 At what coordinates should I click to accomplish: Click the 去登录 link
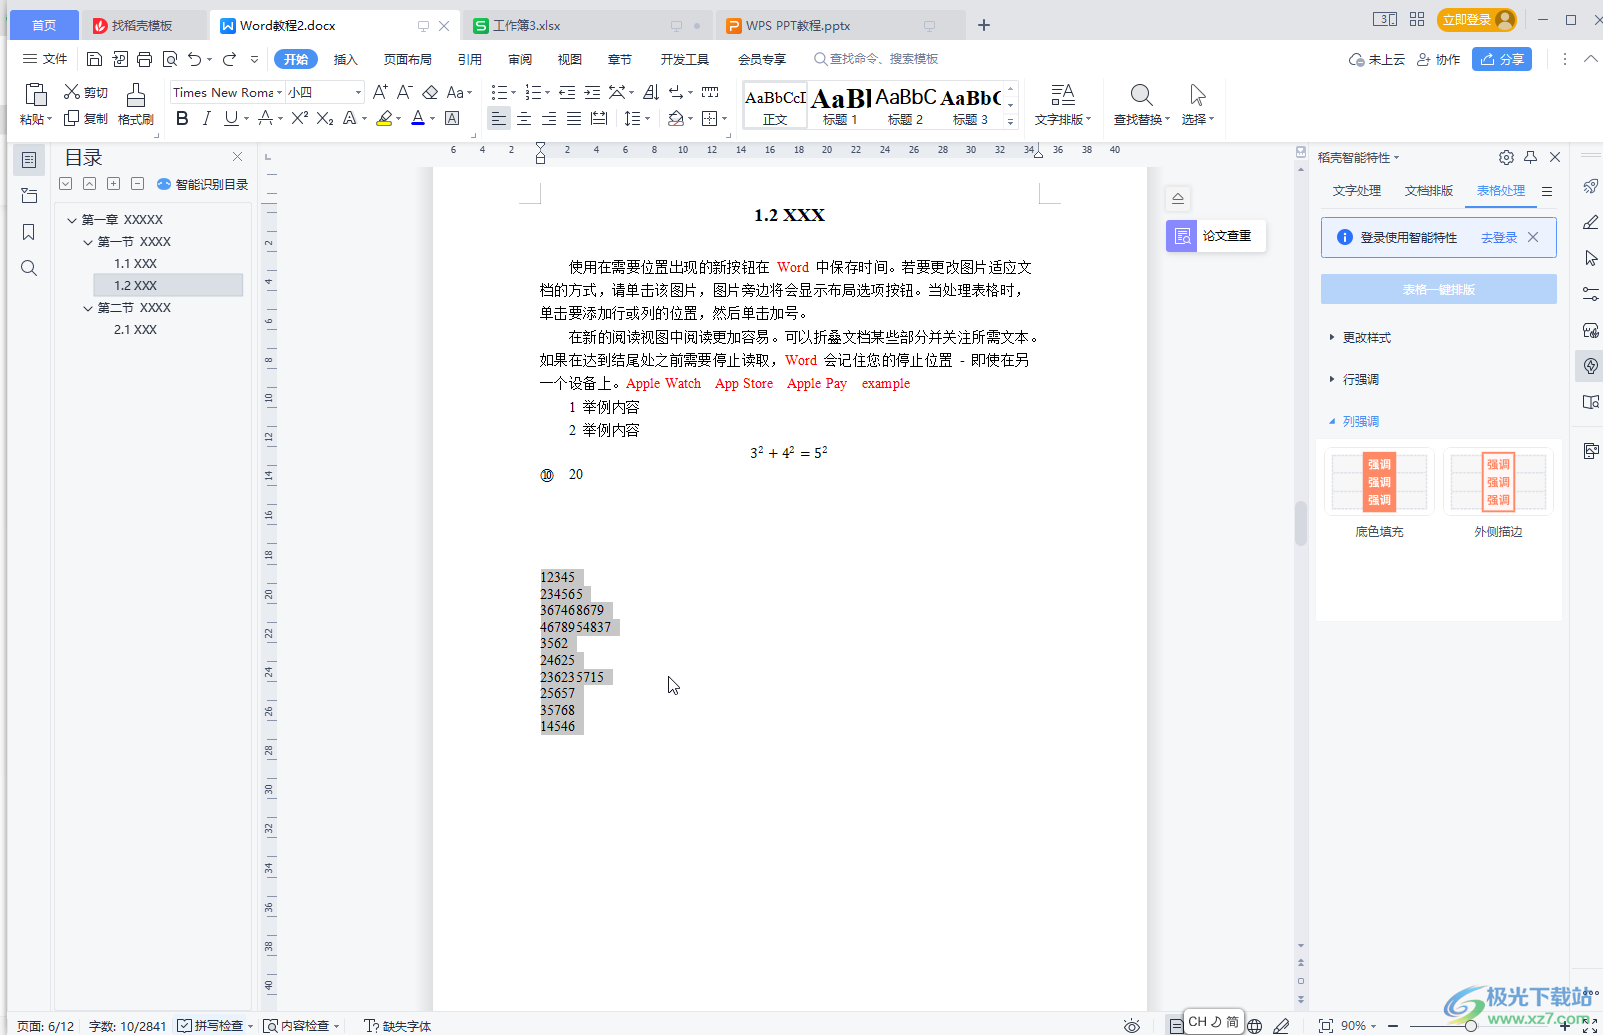click(x=1499, y=238)
